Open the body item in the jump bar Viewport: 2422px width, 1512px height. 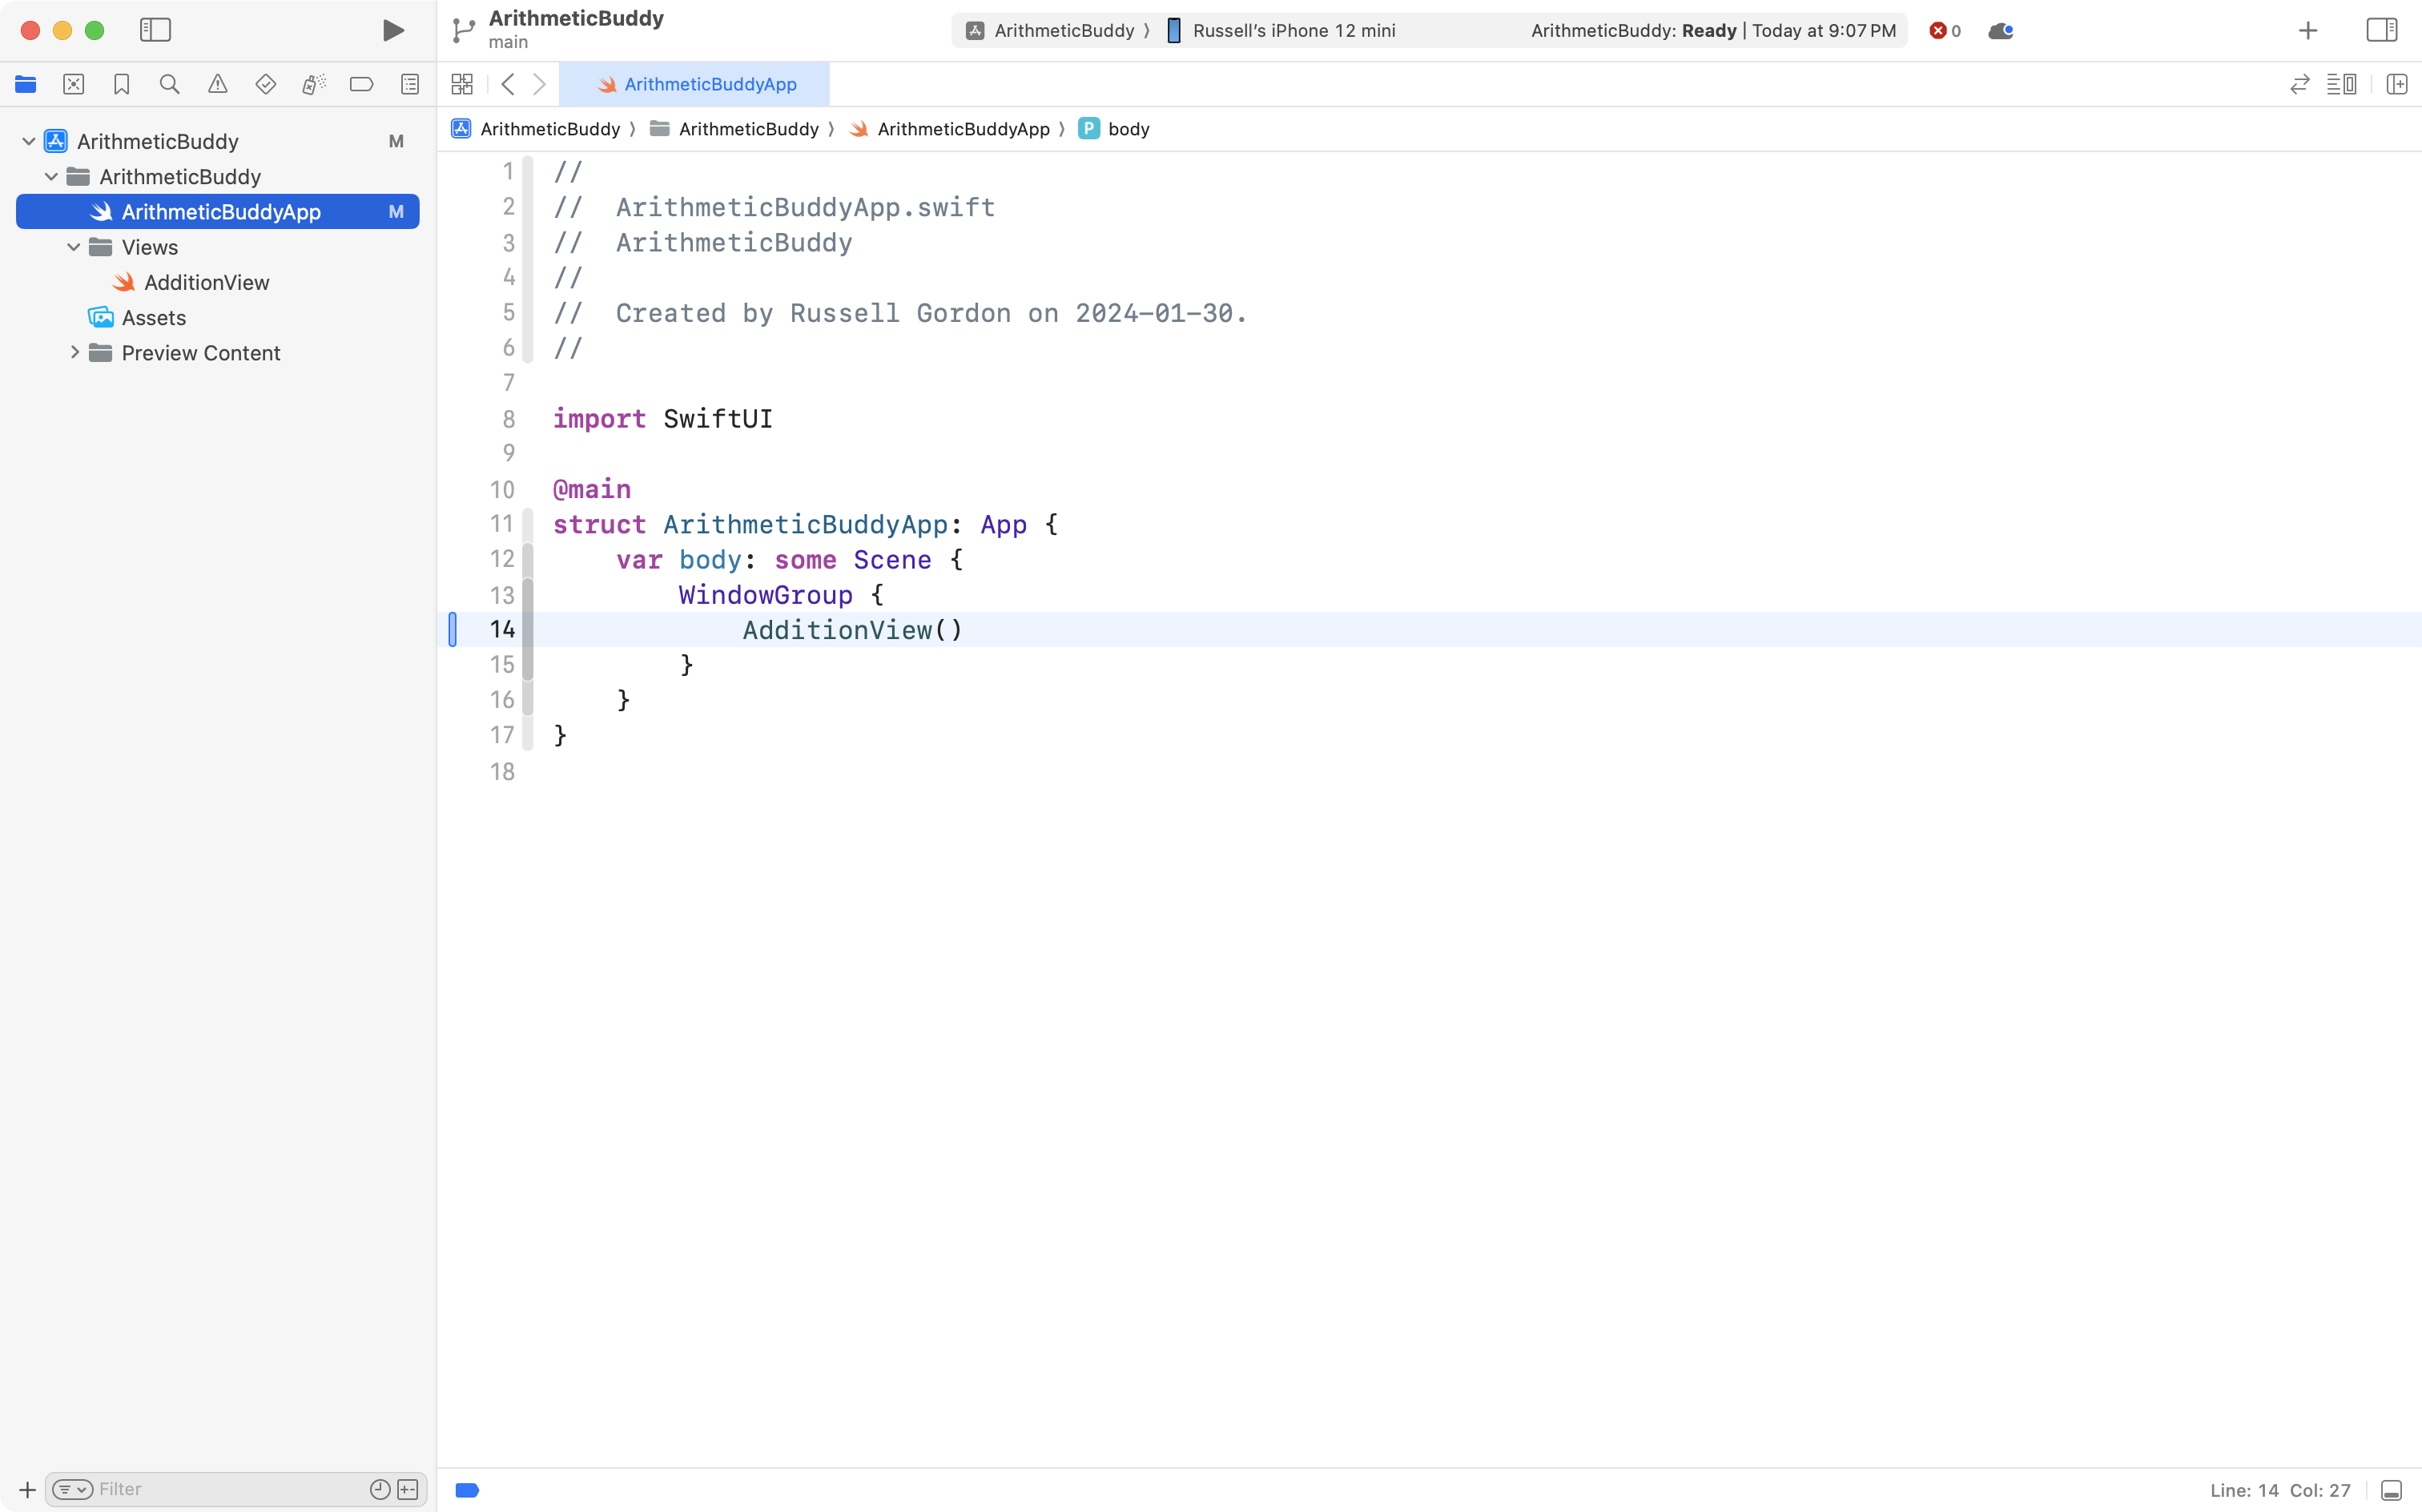[1128, 128]
